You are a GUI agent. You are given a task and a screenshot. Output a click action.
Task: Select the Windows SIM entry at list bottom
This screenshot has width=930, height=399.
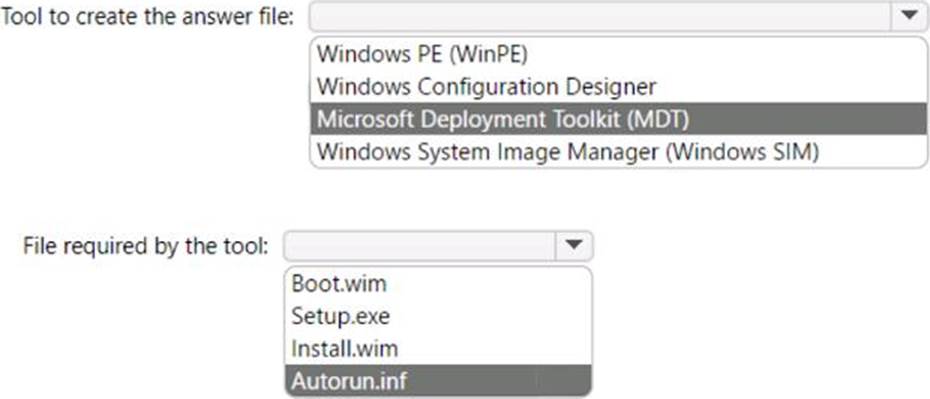(619, 151)
